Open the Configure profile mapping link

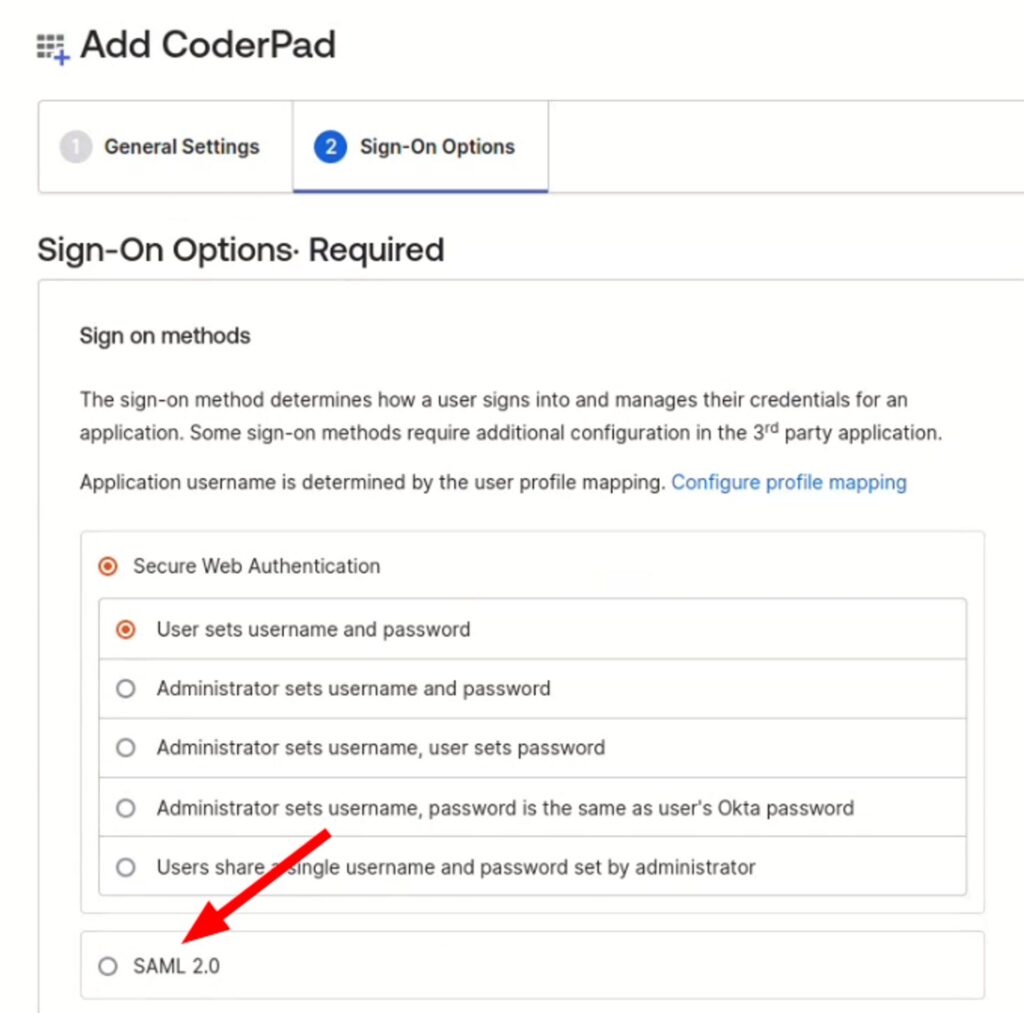(789, 482)
